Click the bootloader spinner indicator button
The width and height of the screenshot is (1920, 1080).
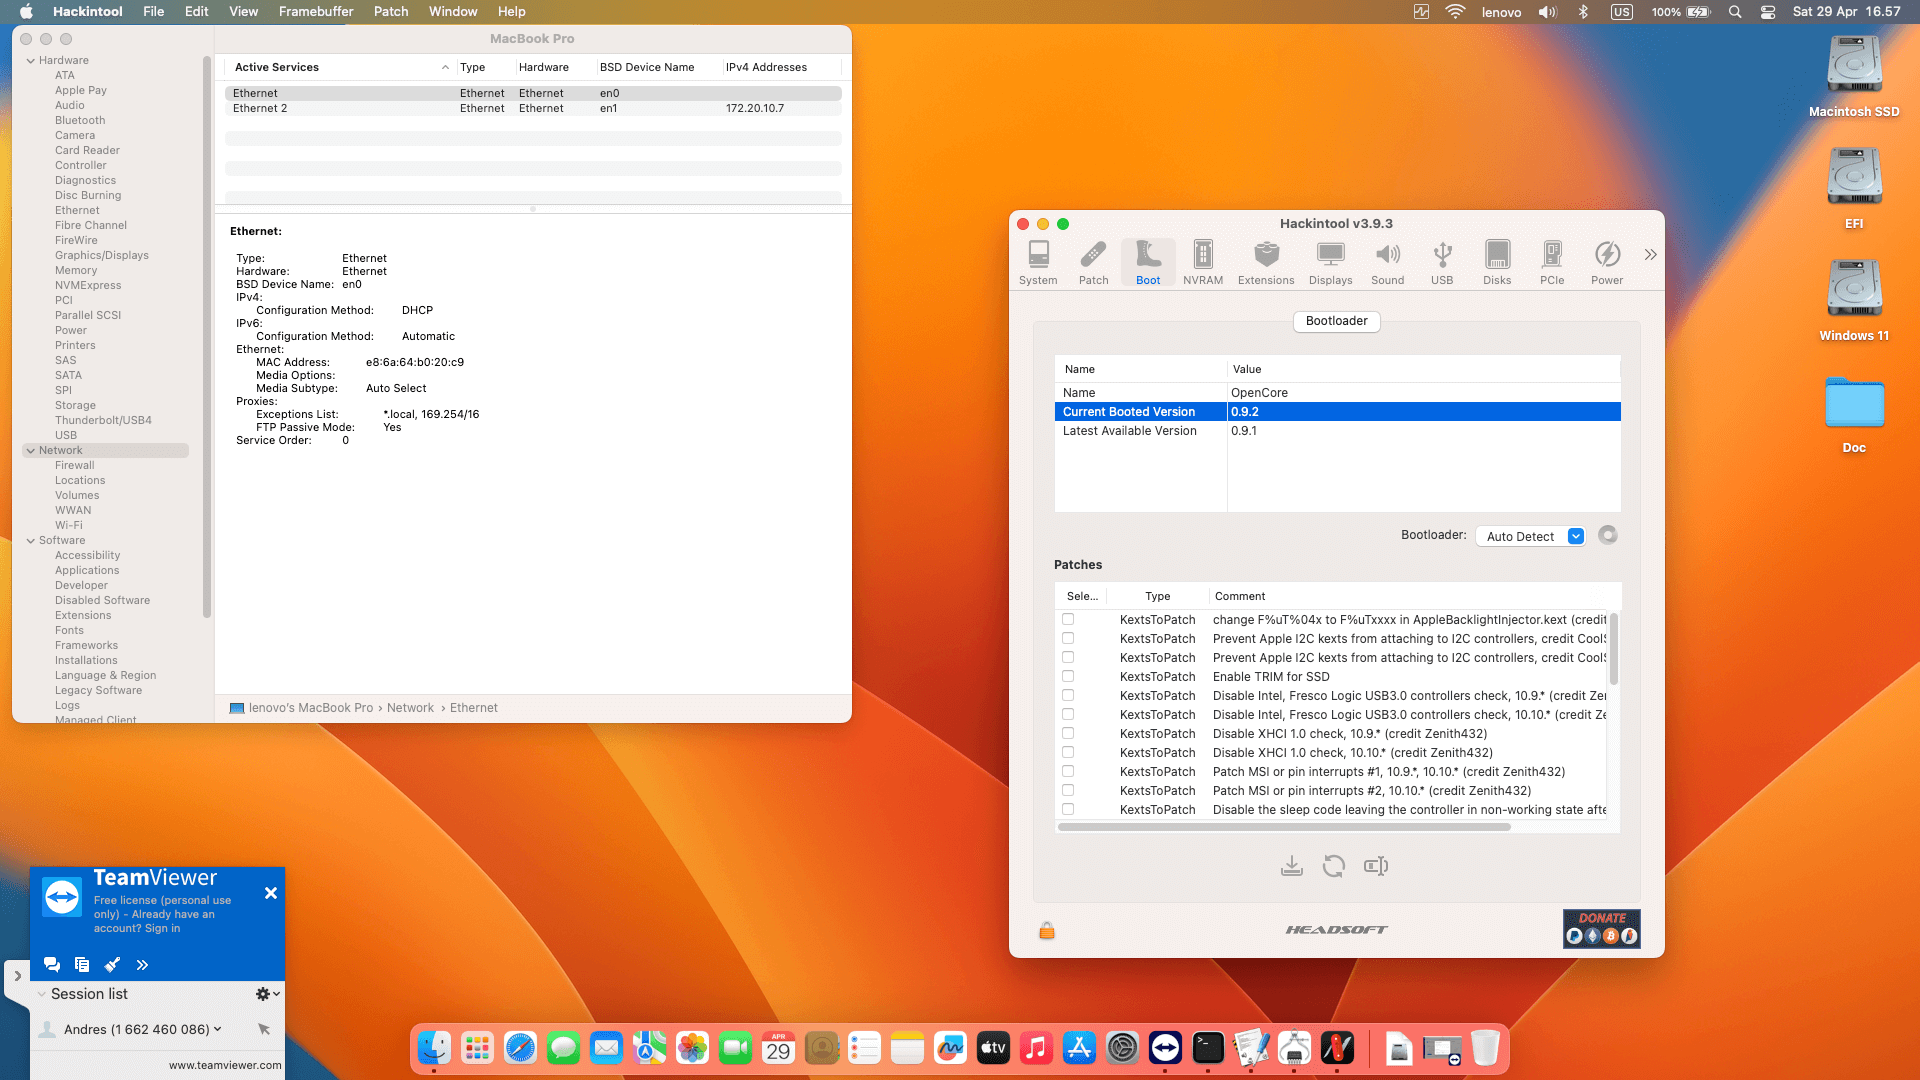coord(1608,535)
